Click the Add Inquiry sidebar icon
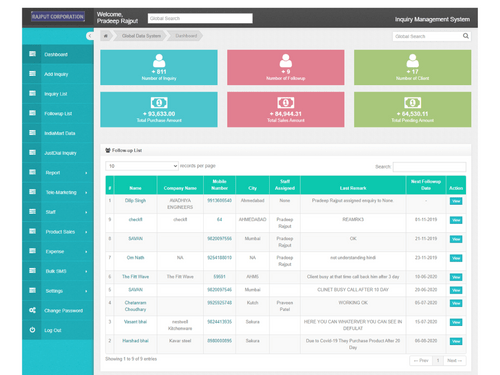The image size is (500, 375). 32,74
